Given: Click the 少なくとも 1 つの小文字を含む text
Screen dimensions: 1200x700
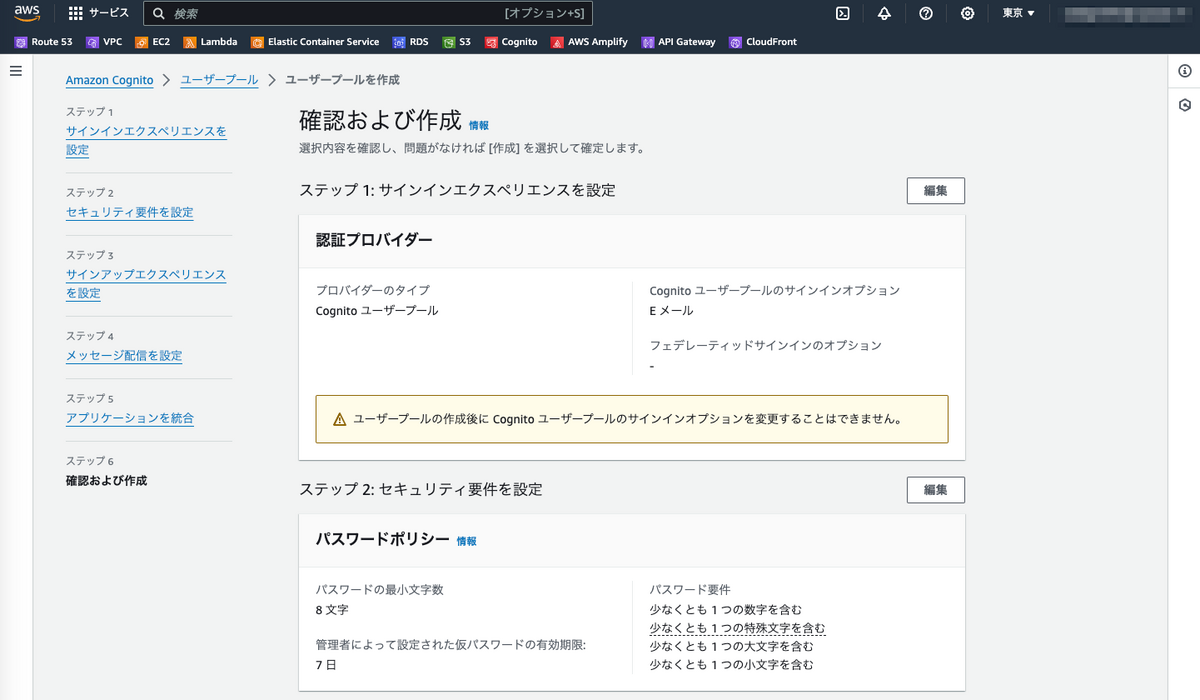Looking at the screenshot, I should (x=732, y=664).
